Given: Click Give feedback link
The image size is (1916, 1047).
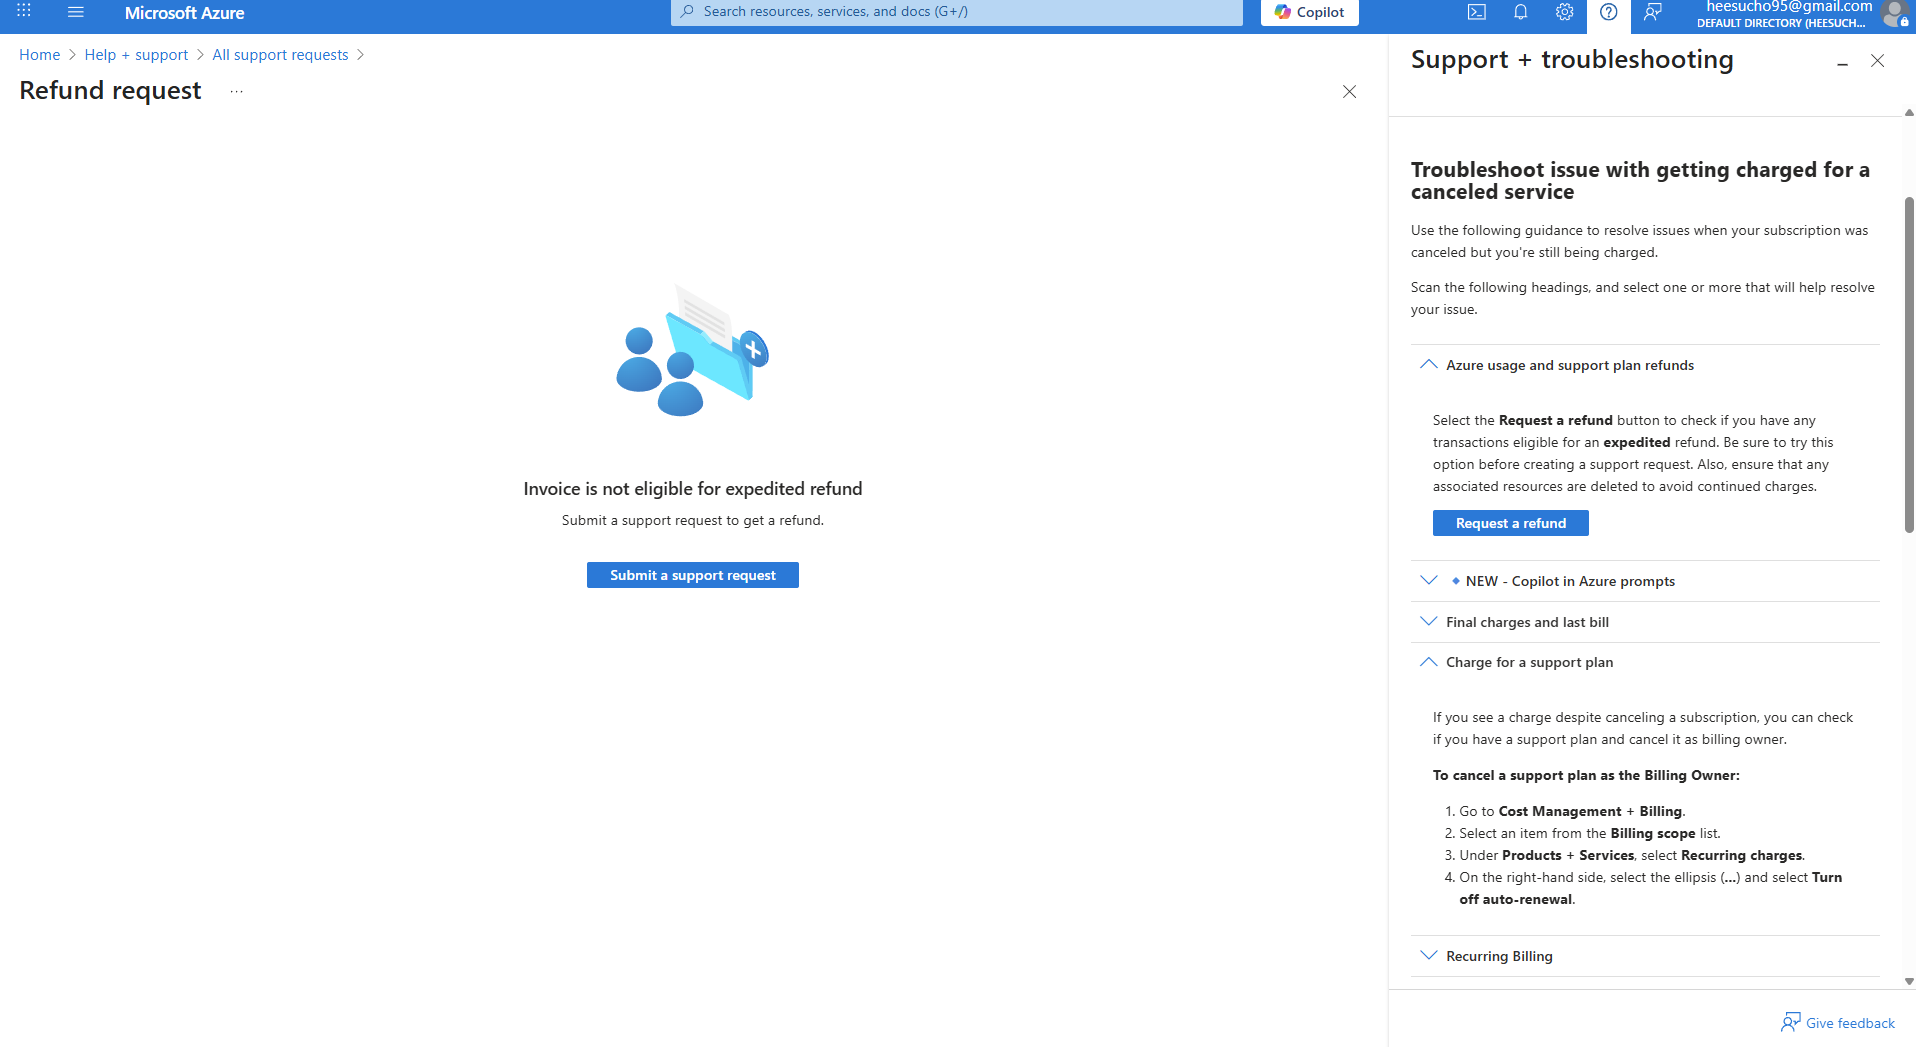Looking at the screenshot, I should click(x=1838, y=1022).
